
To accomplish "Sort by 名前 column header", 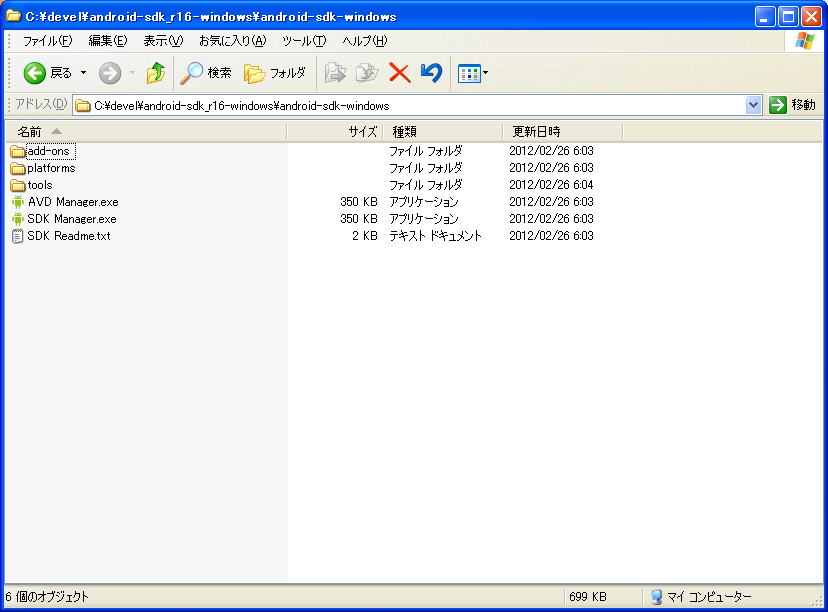I will click(146, 131).
